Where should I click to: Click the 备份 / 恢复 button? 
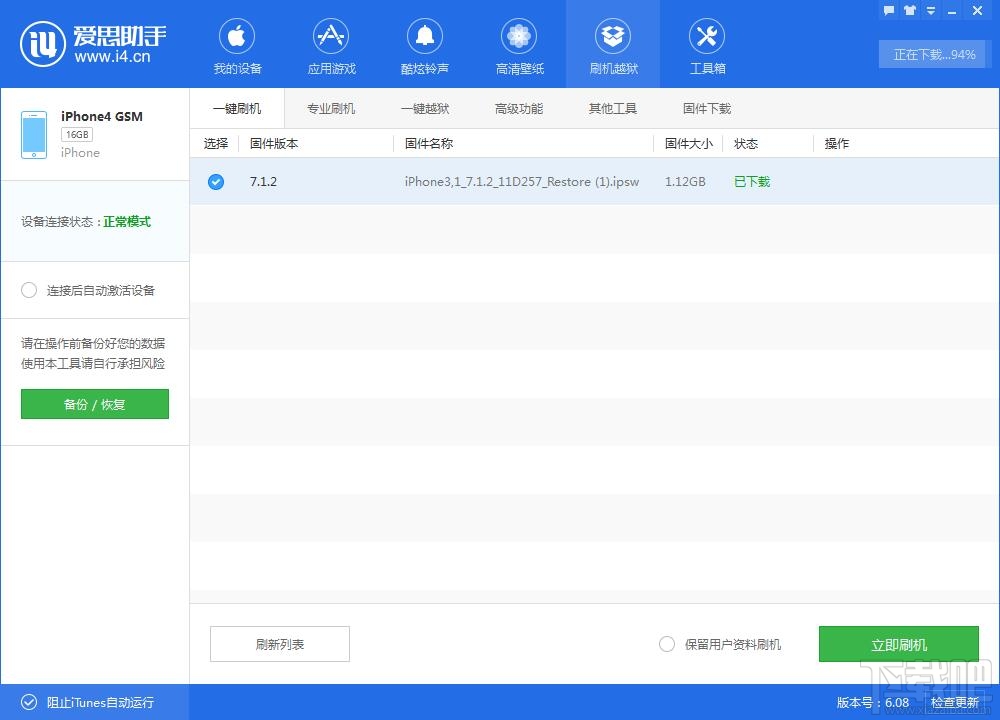coord(95,404)
